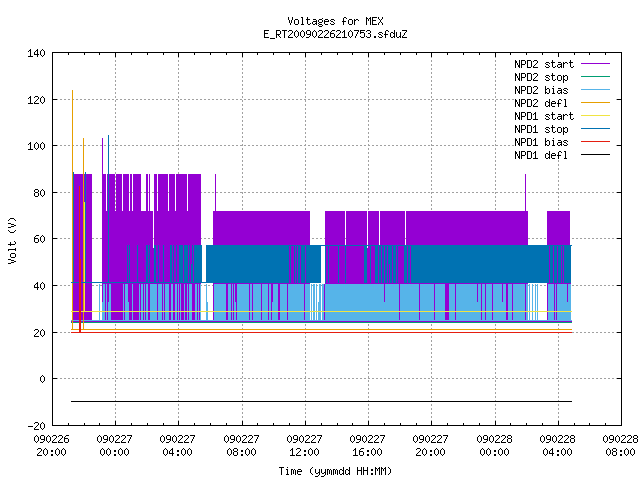Image resolution: width=640 pixels, height=480 pixels.
Task: Click the '090226 20:00' x-axis tick label
Action: point(51,446)
